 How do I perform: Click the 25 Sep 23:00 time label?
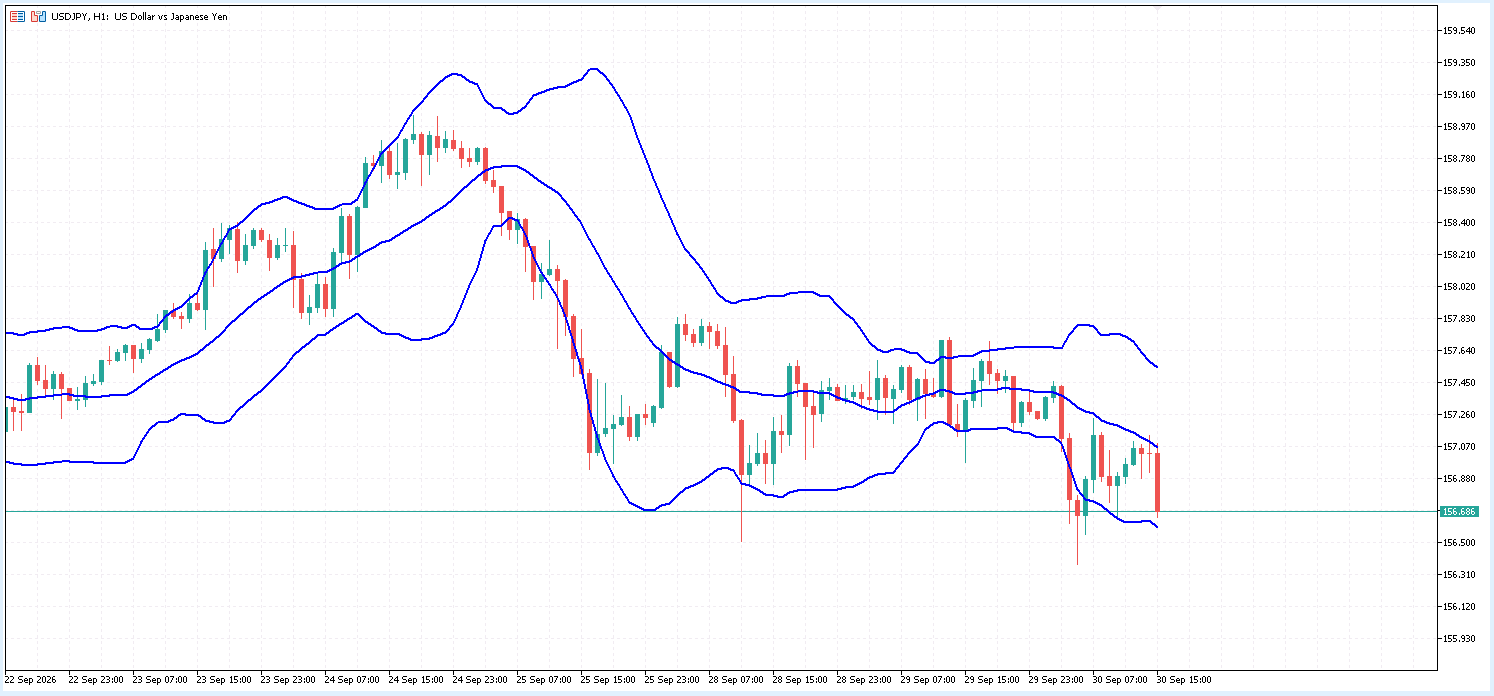pyautogui.click(x=672, y=680)
